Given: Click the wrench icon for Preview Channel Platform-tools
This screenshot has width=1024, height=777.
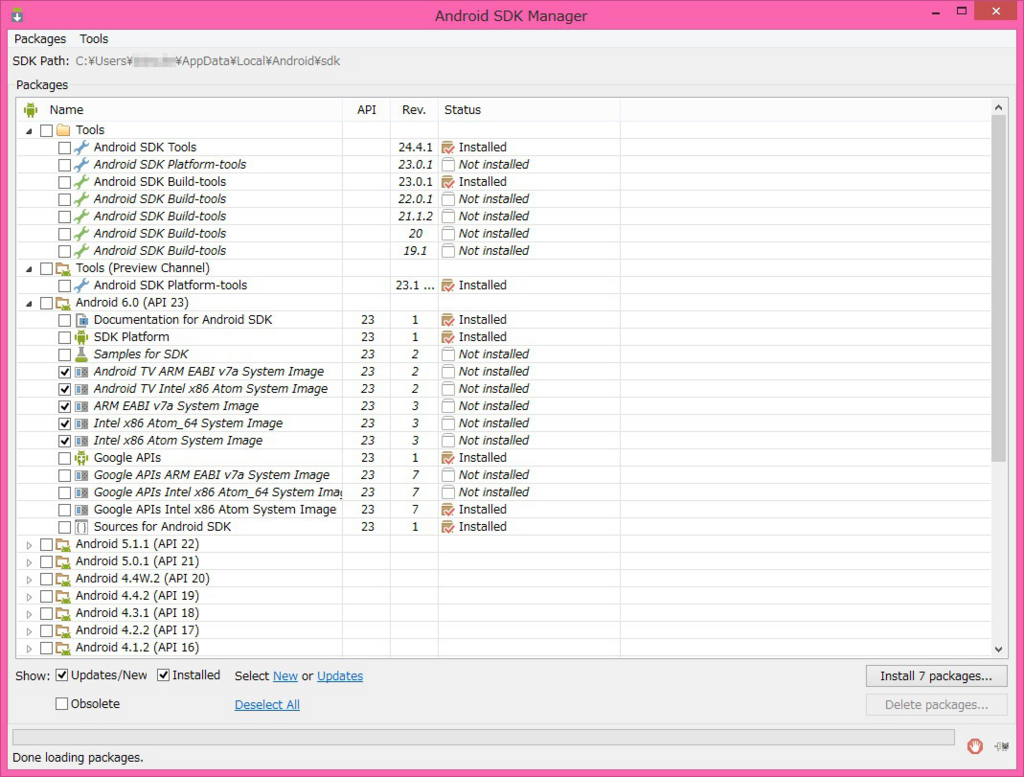Looking at the screenshot, I should point(81,285).
